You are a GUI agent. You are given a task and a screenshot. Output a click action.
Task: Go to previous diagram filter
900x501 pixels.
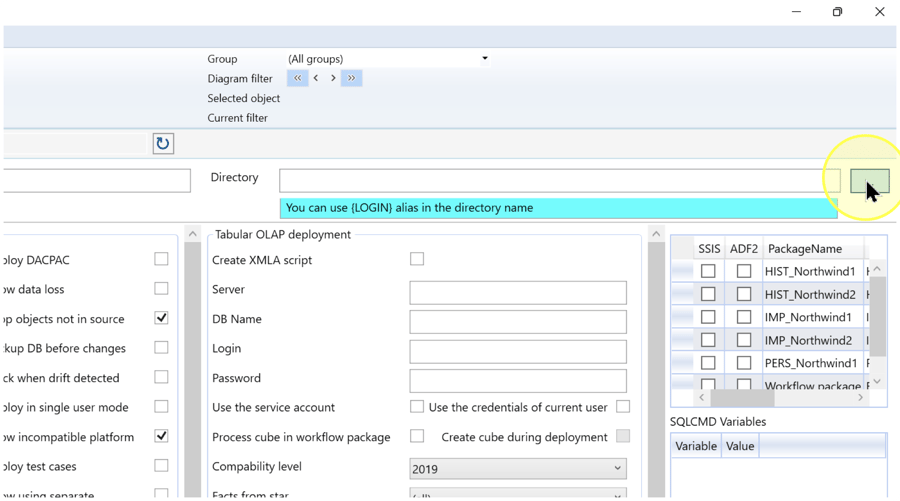point(316,78)
